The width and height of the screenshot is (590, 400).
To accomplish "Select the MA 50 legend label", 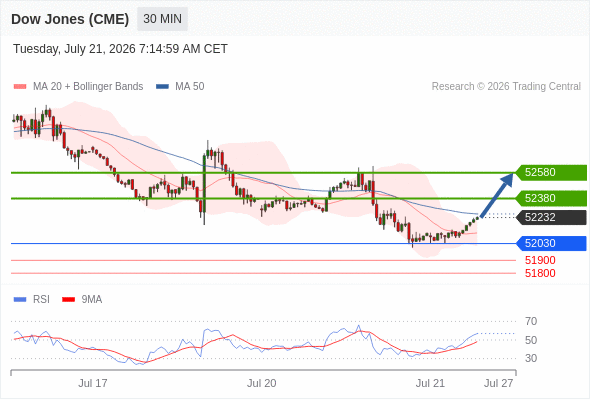I will (190, 87).
